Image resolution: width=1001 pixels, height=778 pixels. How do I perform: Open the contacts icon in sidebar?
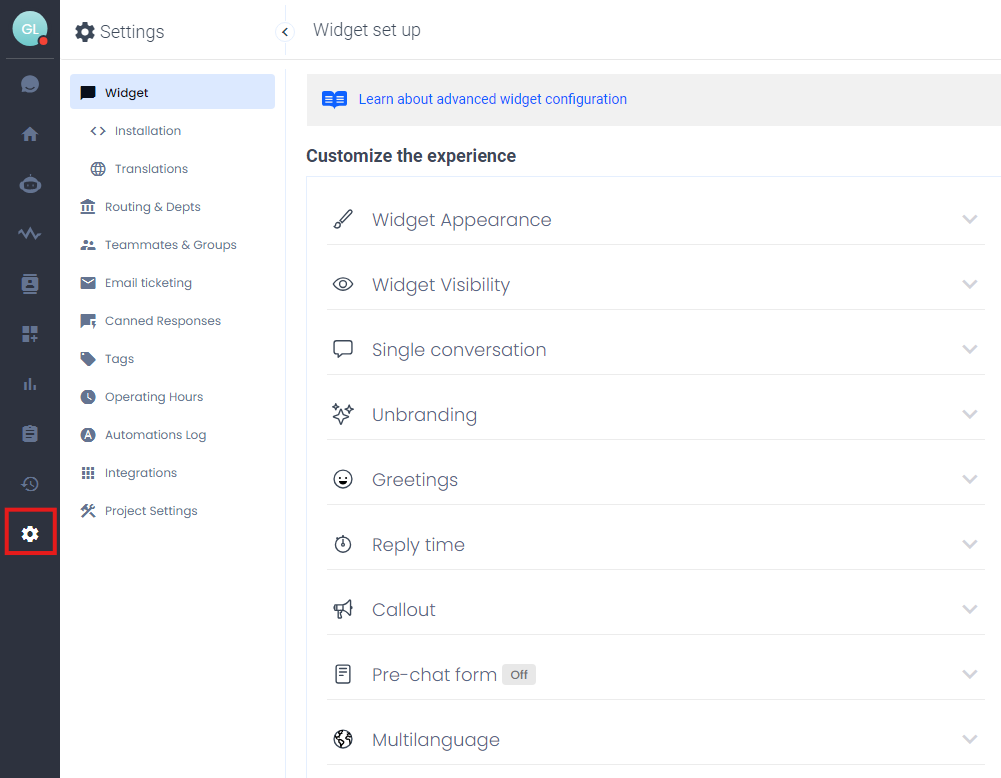coord(30,284)
